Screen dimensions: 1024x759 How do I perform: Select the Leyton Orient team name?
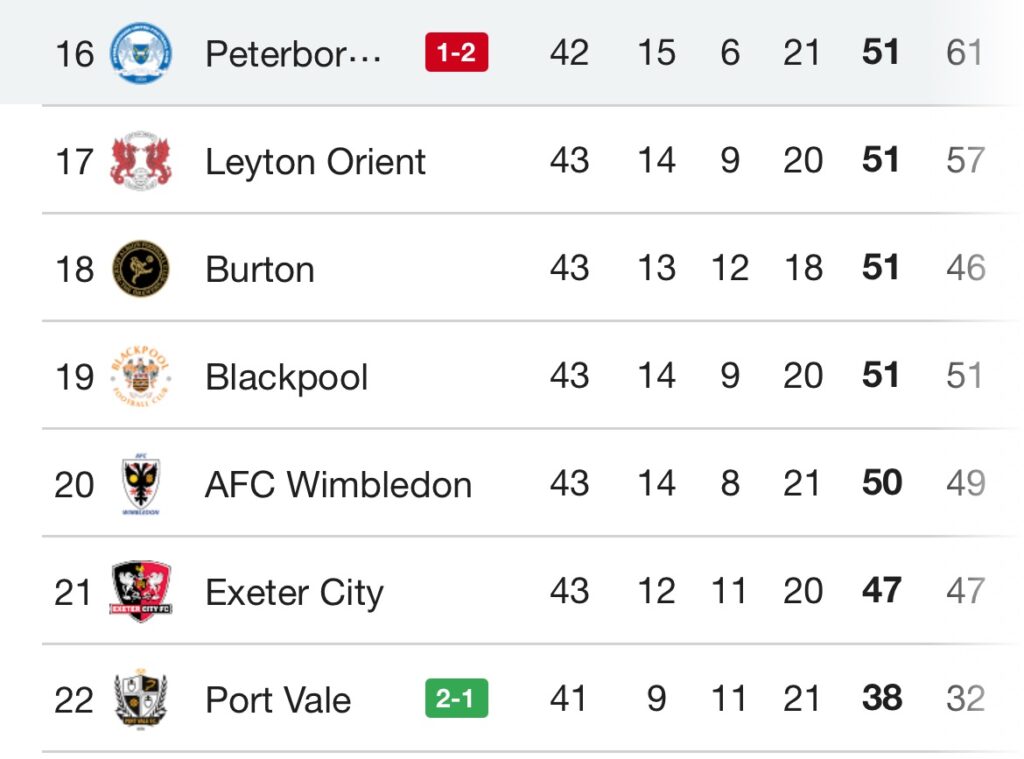(x=315, y=162)
